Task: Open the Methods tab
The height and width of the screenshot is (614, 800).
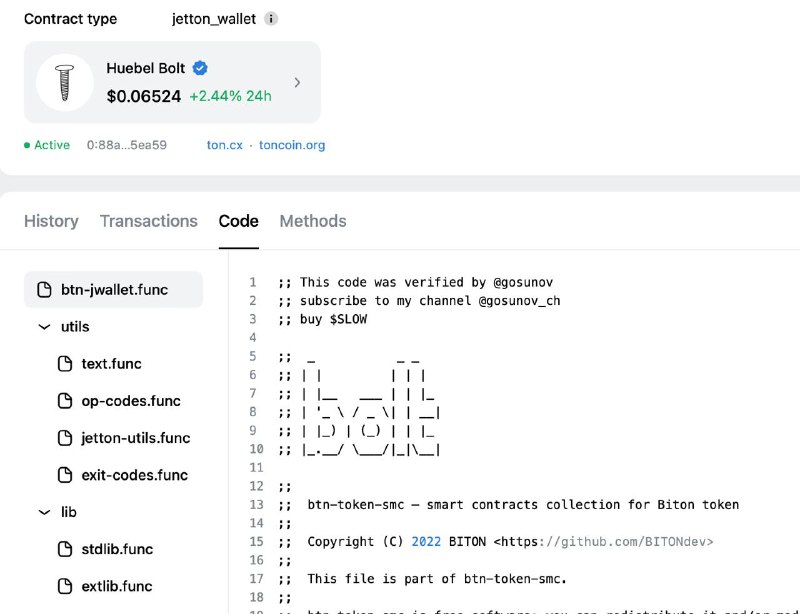Action: (313, 221)
